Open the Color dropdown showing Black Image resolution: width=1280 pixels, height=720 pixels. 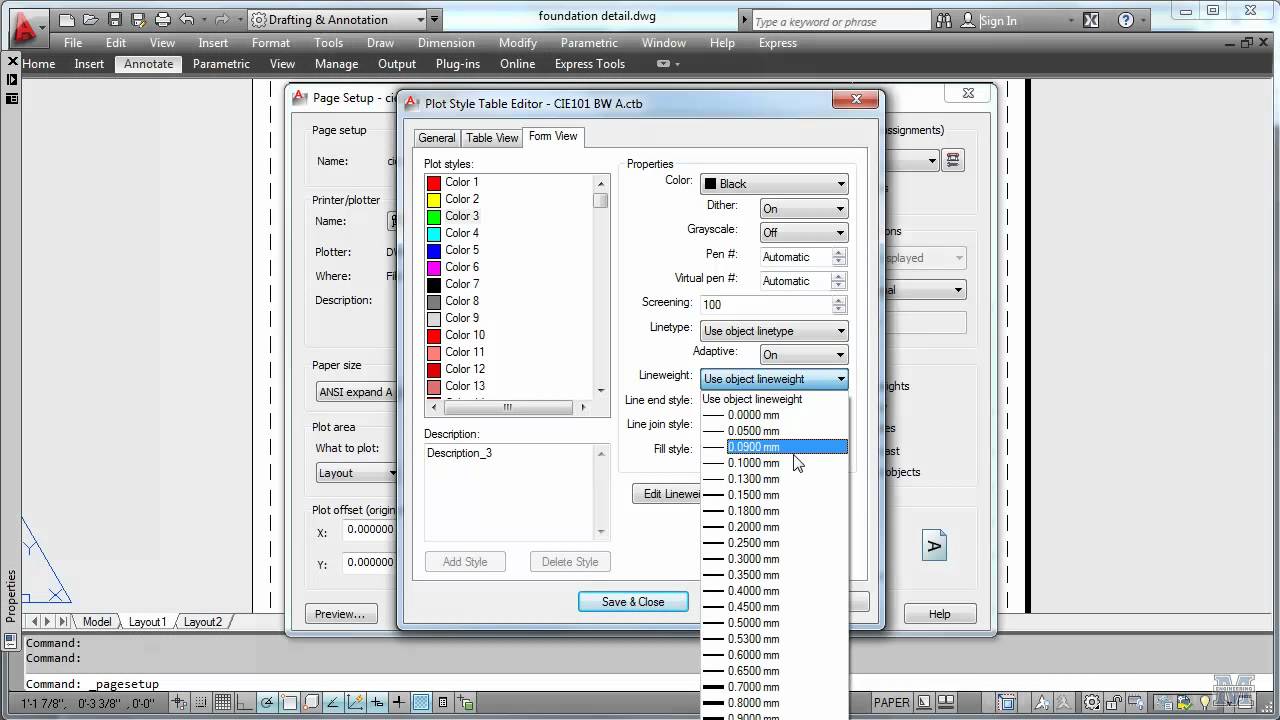(x=774, y=184)
